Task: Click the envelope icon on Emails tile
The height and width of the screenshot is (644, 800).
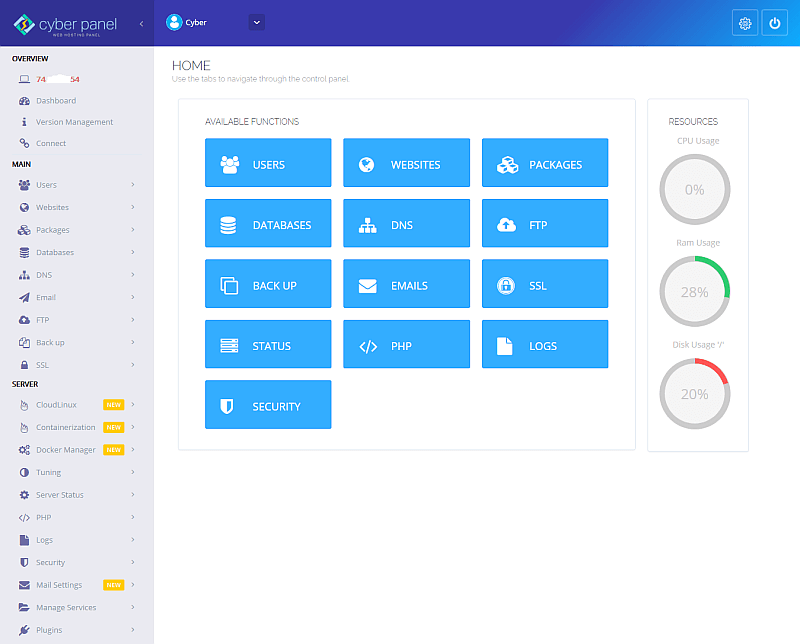Action: point(367,286)
